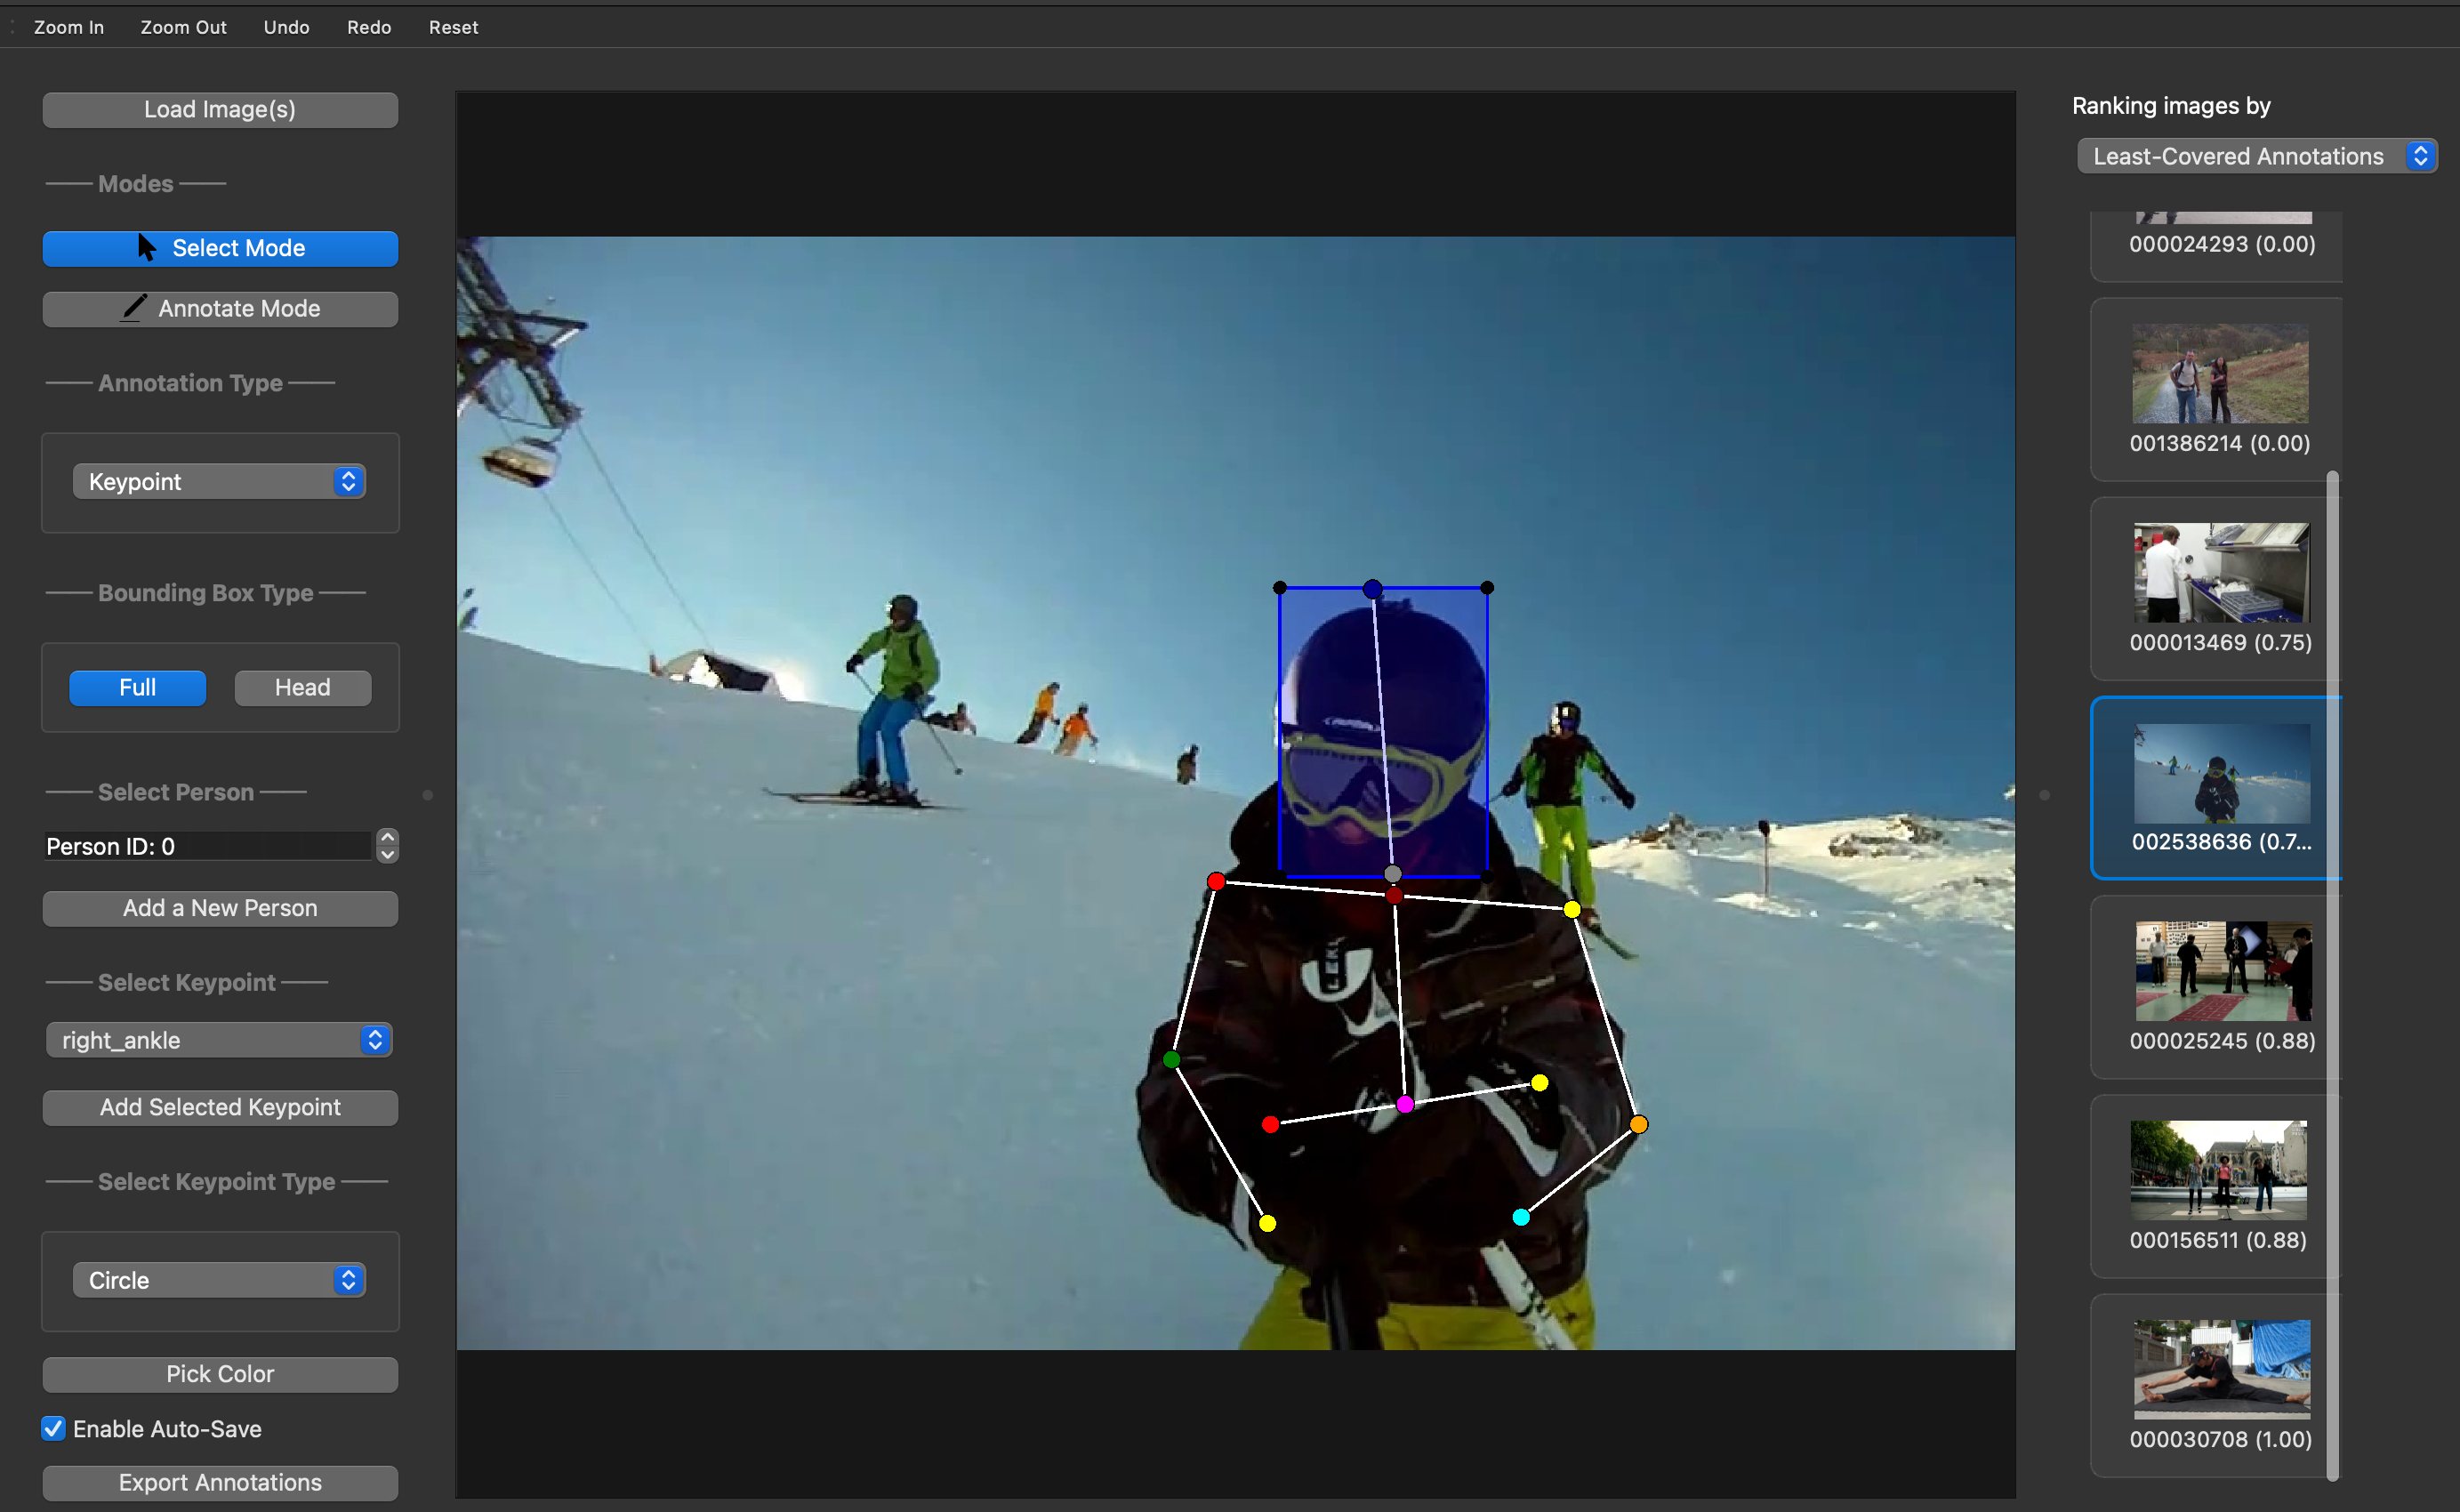Click Zoom In in the toolbar

click(x=68, y=27)
